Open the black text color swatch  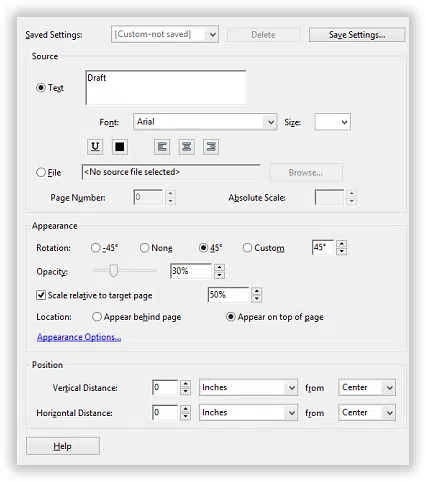(x=120, y=147)
